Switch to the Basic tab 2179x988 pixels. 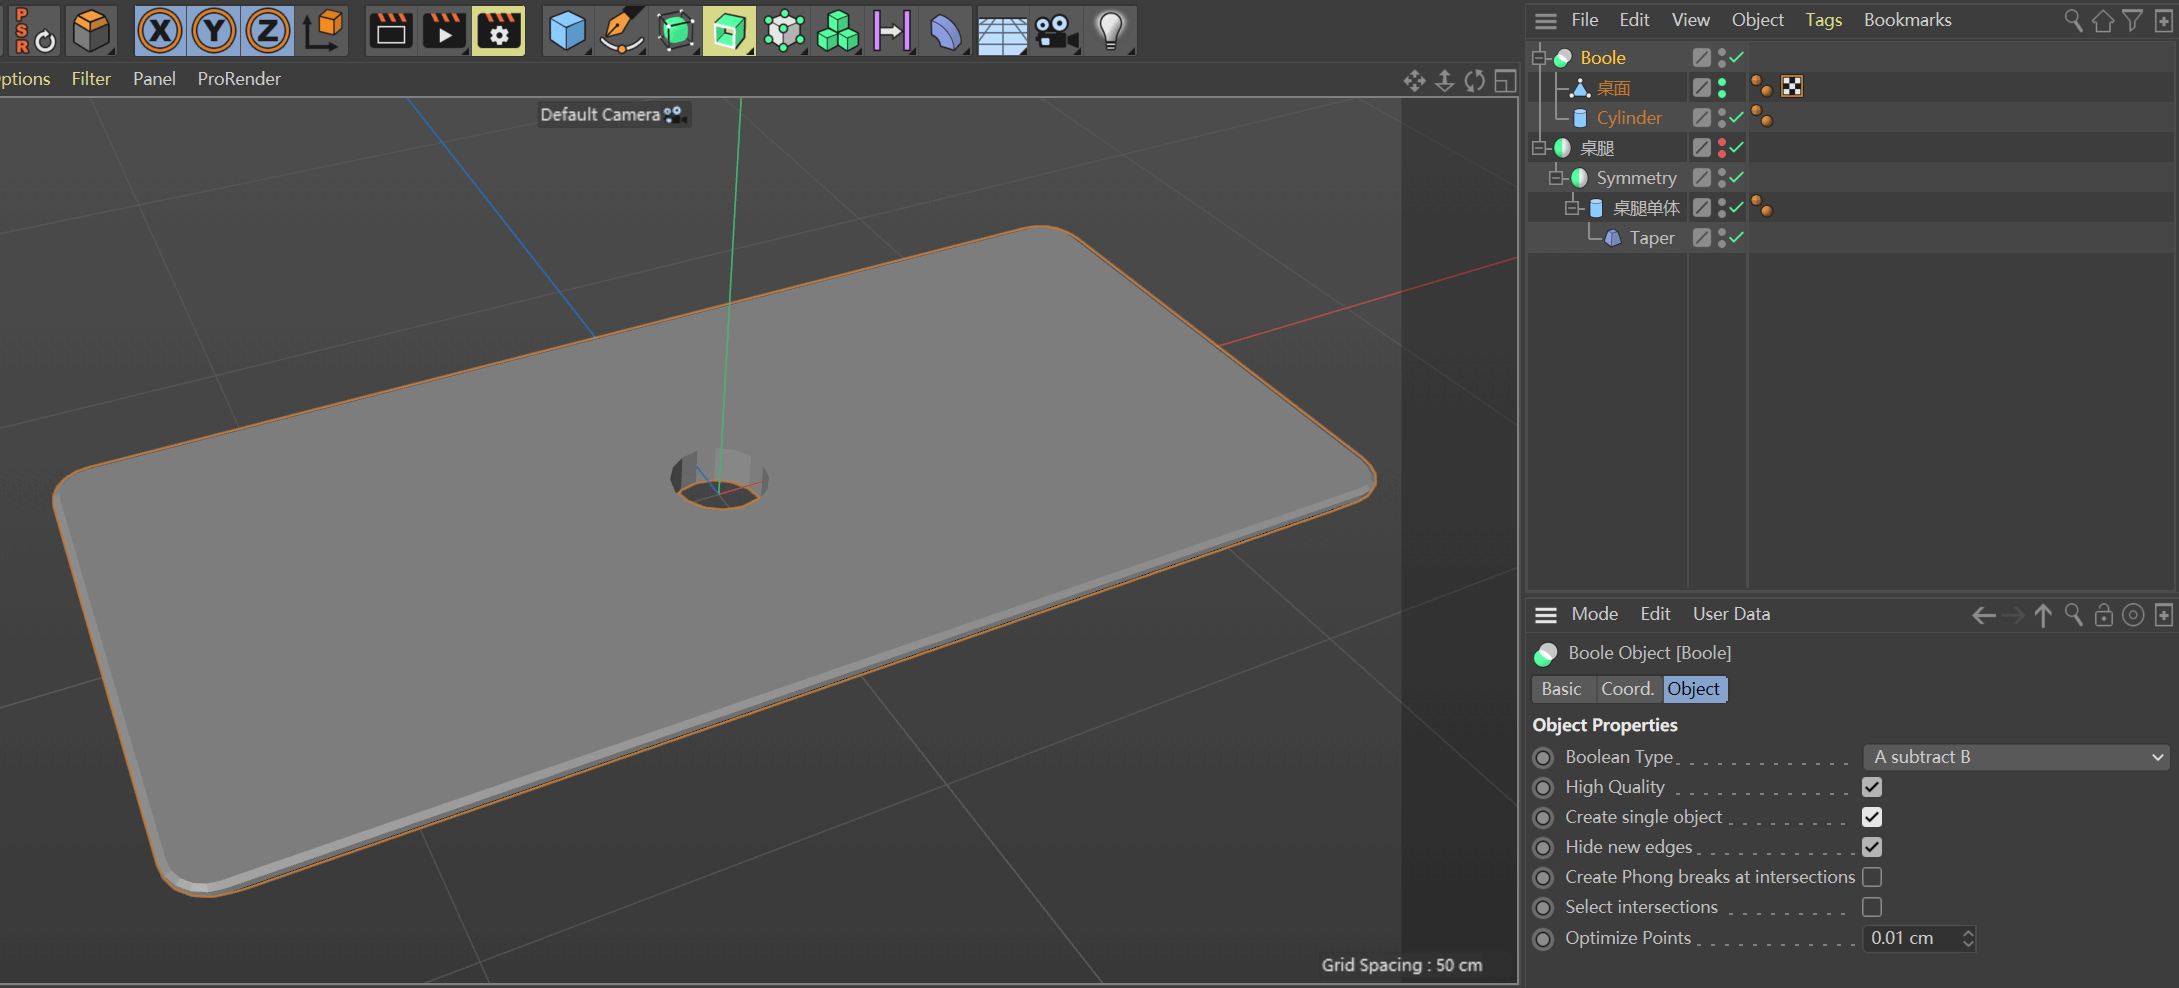[x=1561, y=689]
